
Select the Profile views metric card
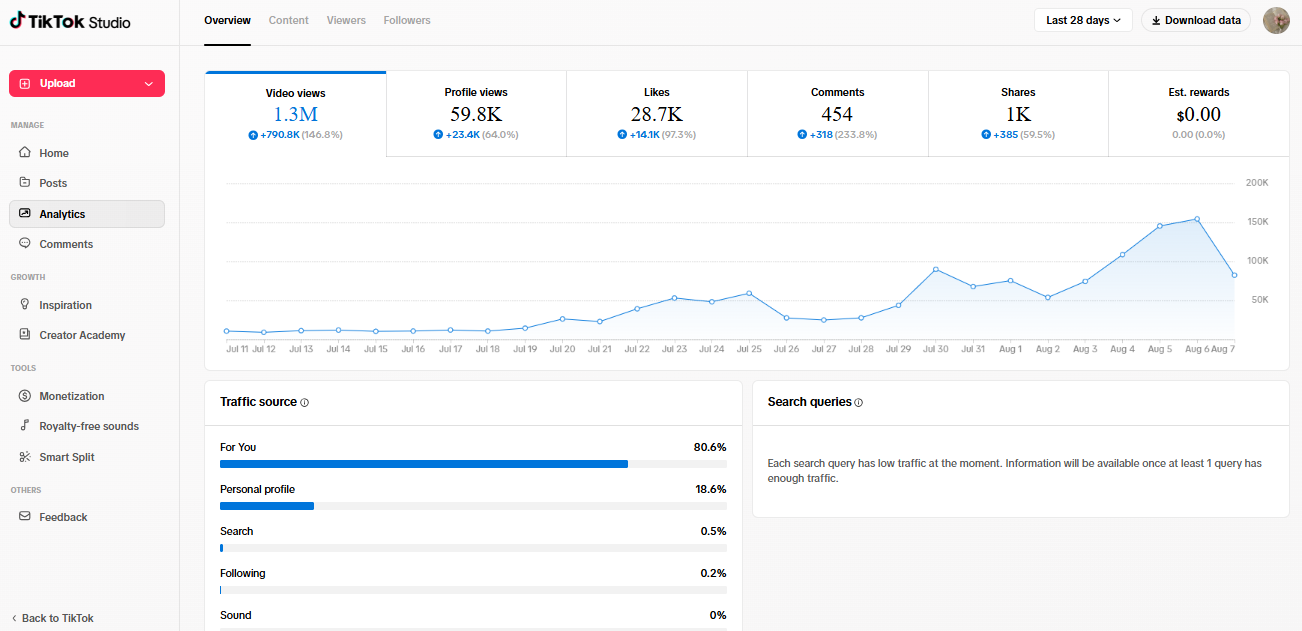(x=476, y=114)
